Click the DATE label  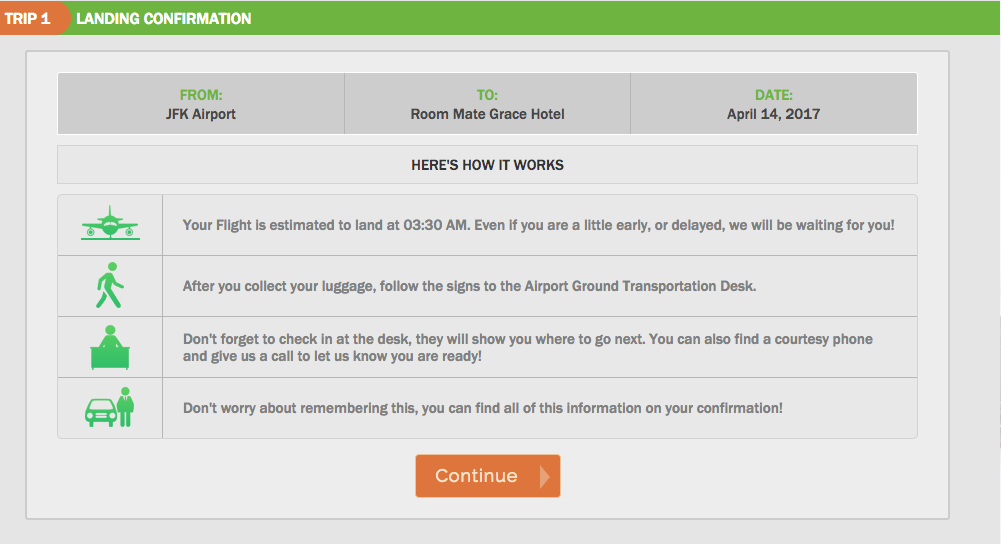pos(774,95)
